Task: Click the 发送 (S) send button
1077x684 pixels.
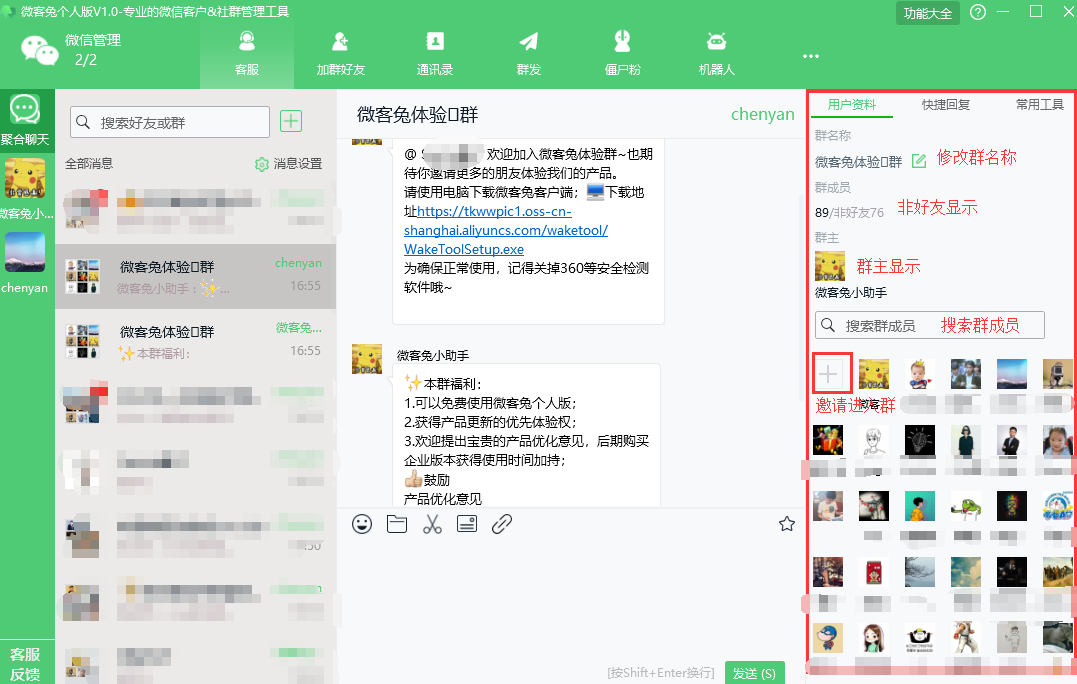Action: [x=754, y=672]
